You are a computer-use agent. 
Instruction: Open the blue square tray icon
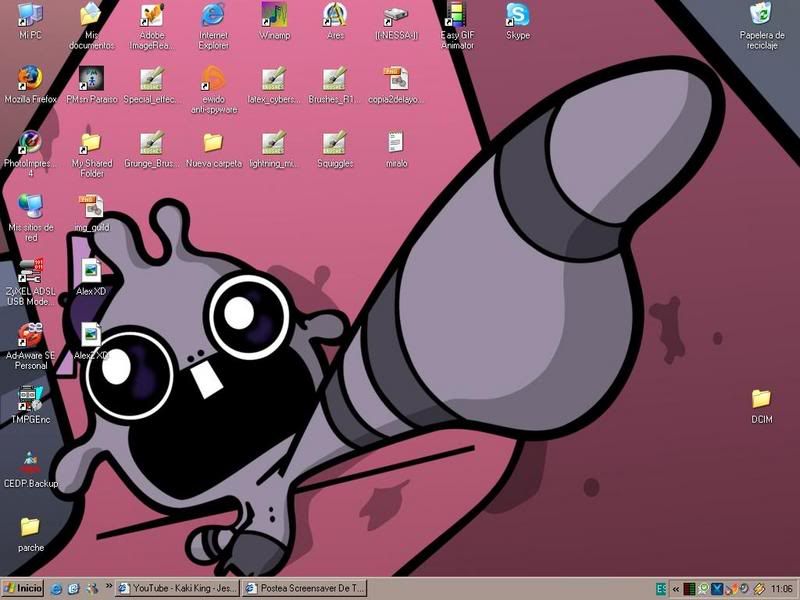click(x=717, y=589)
